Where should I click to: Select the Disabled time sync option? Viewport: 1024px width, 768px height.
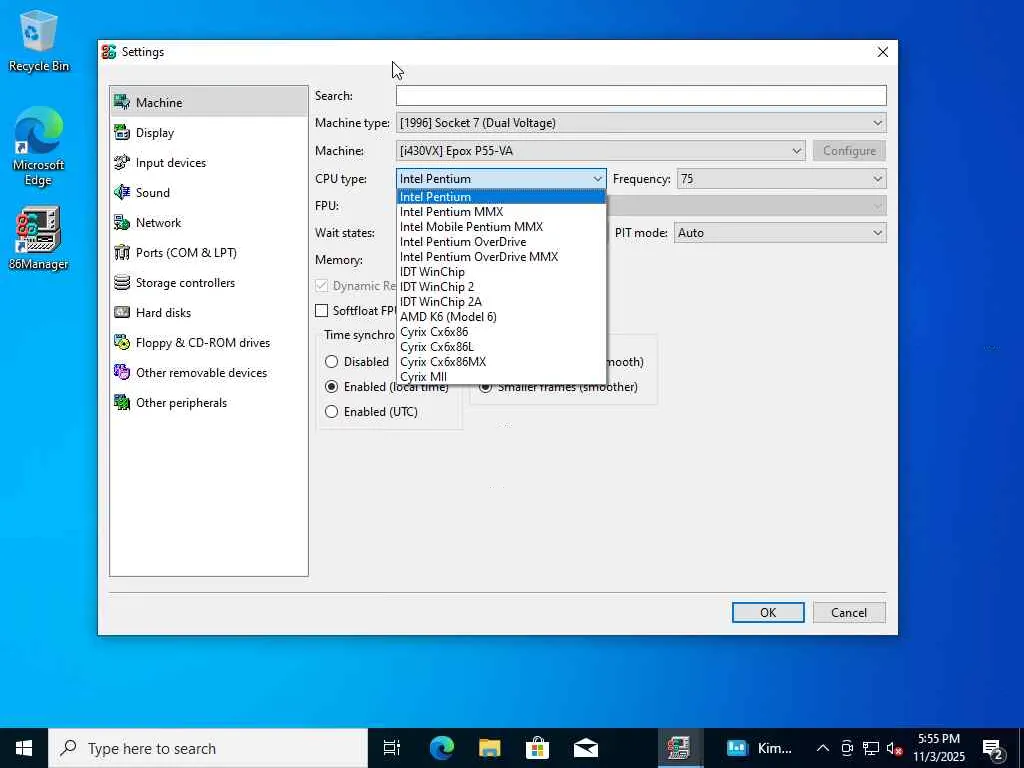[x=332, y=362]
